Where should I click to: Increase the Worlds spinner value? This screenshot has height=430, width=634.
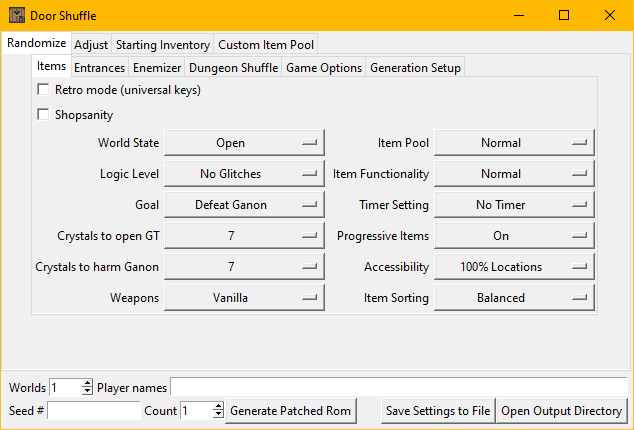[x=87, y=383]
